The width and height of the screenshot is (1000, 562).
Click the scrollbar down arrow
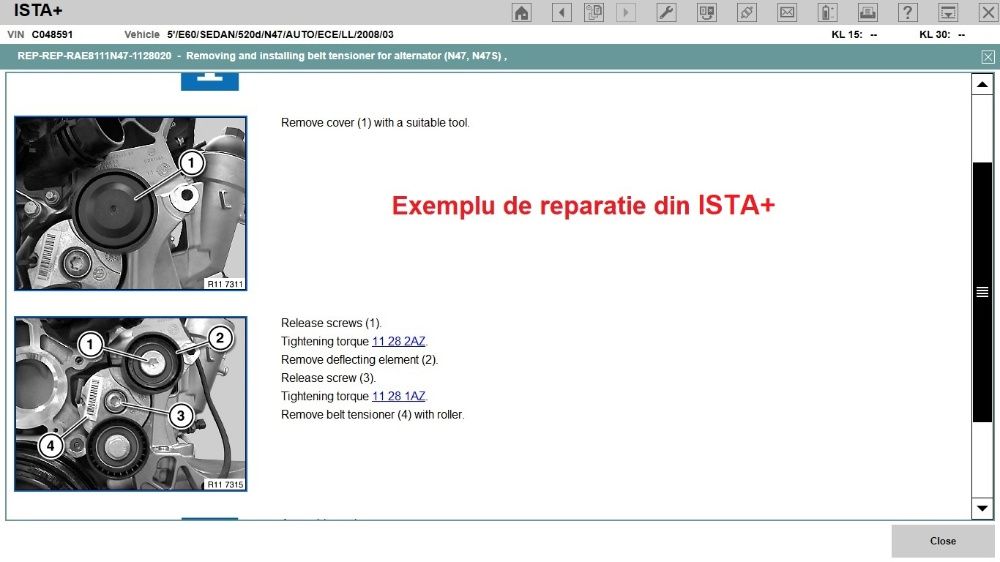(982, 508)
